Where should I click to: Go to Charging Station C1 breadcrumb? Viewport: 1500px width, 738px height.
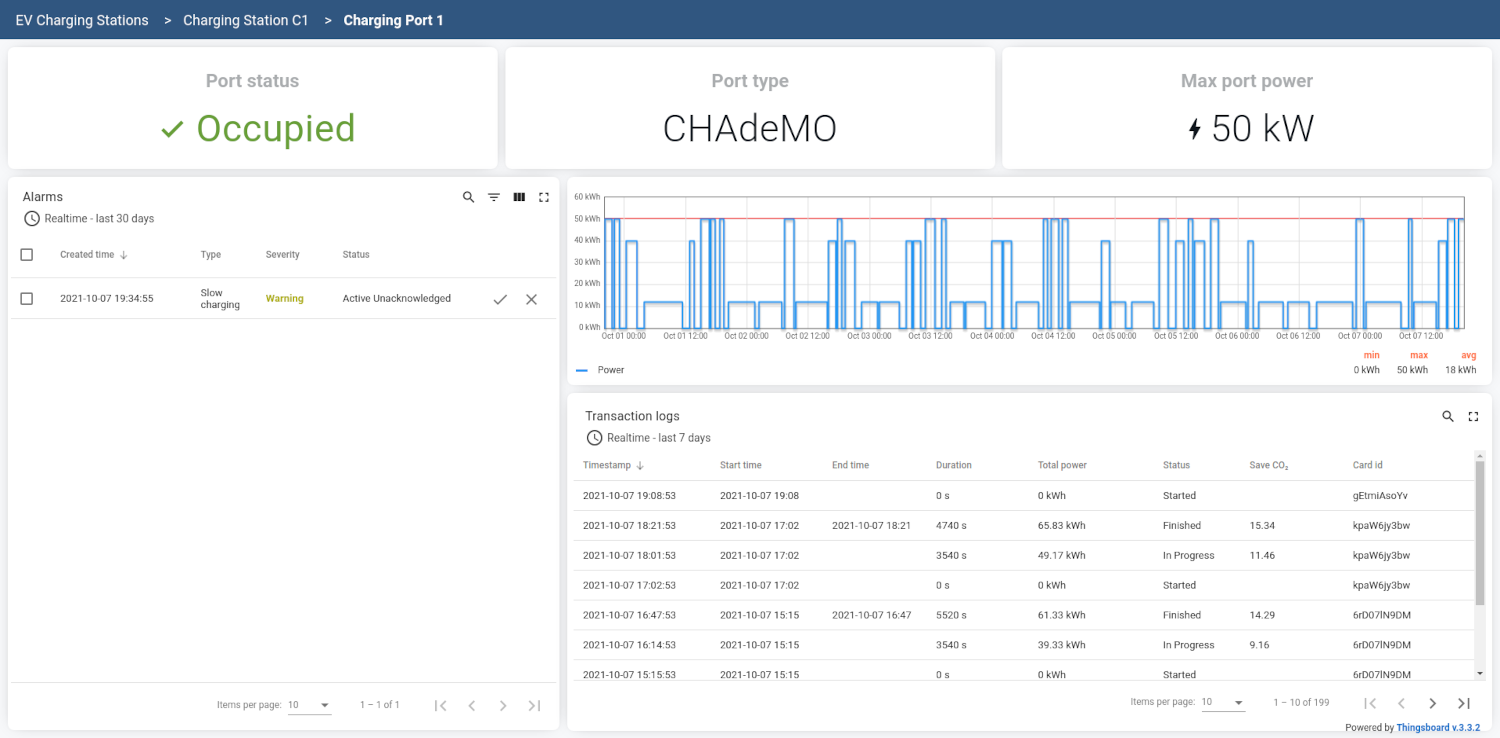[x=246, y=20]
